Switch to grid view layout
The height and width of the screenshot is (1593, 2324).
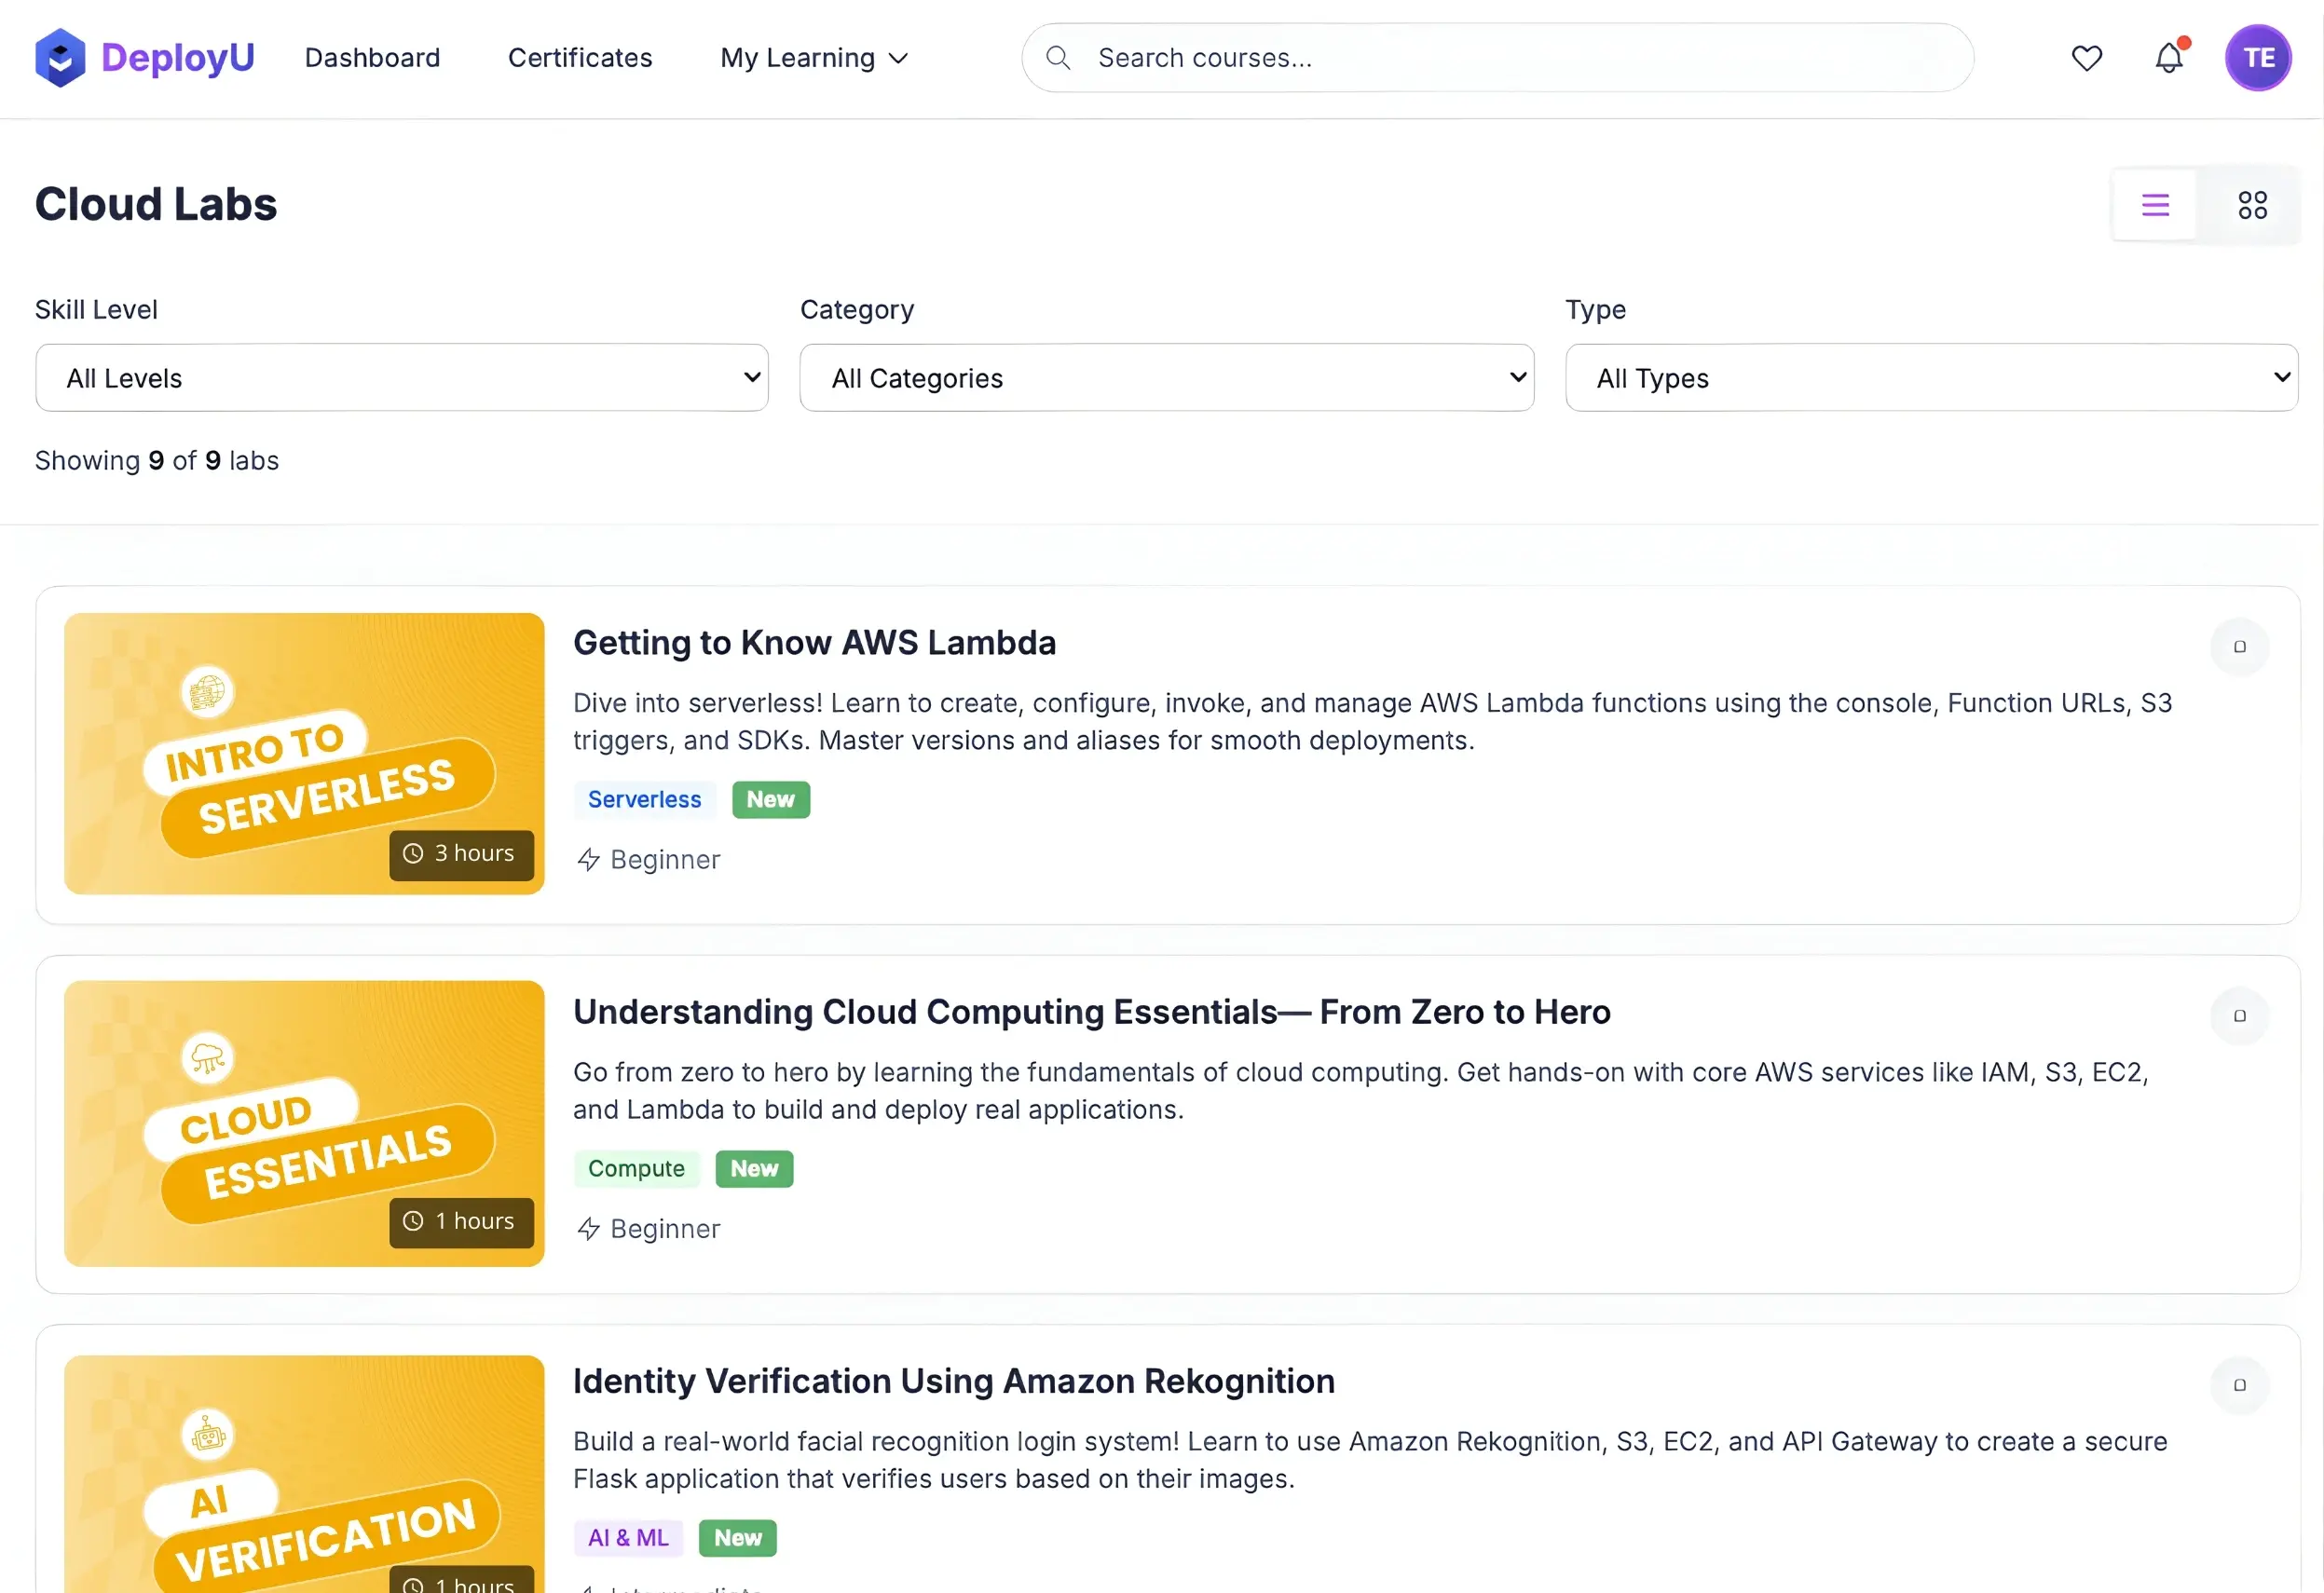[x=2252, y=205]
